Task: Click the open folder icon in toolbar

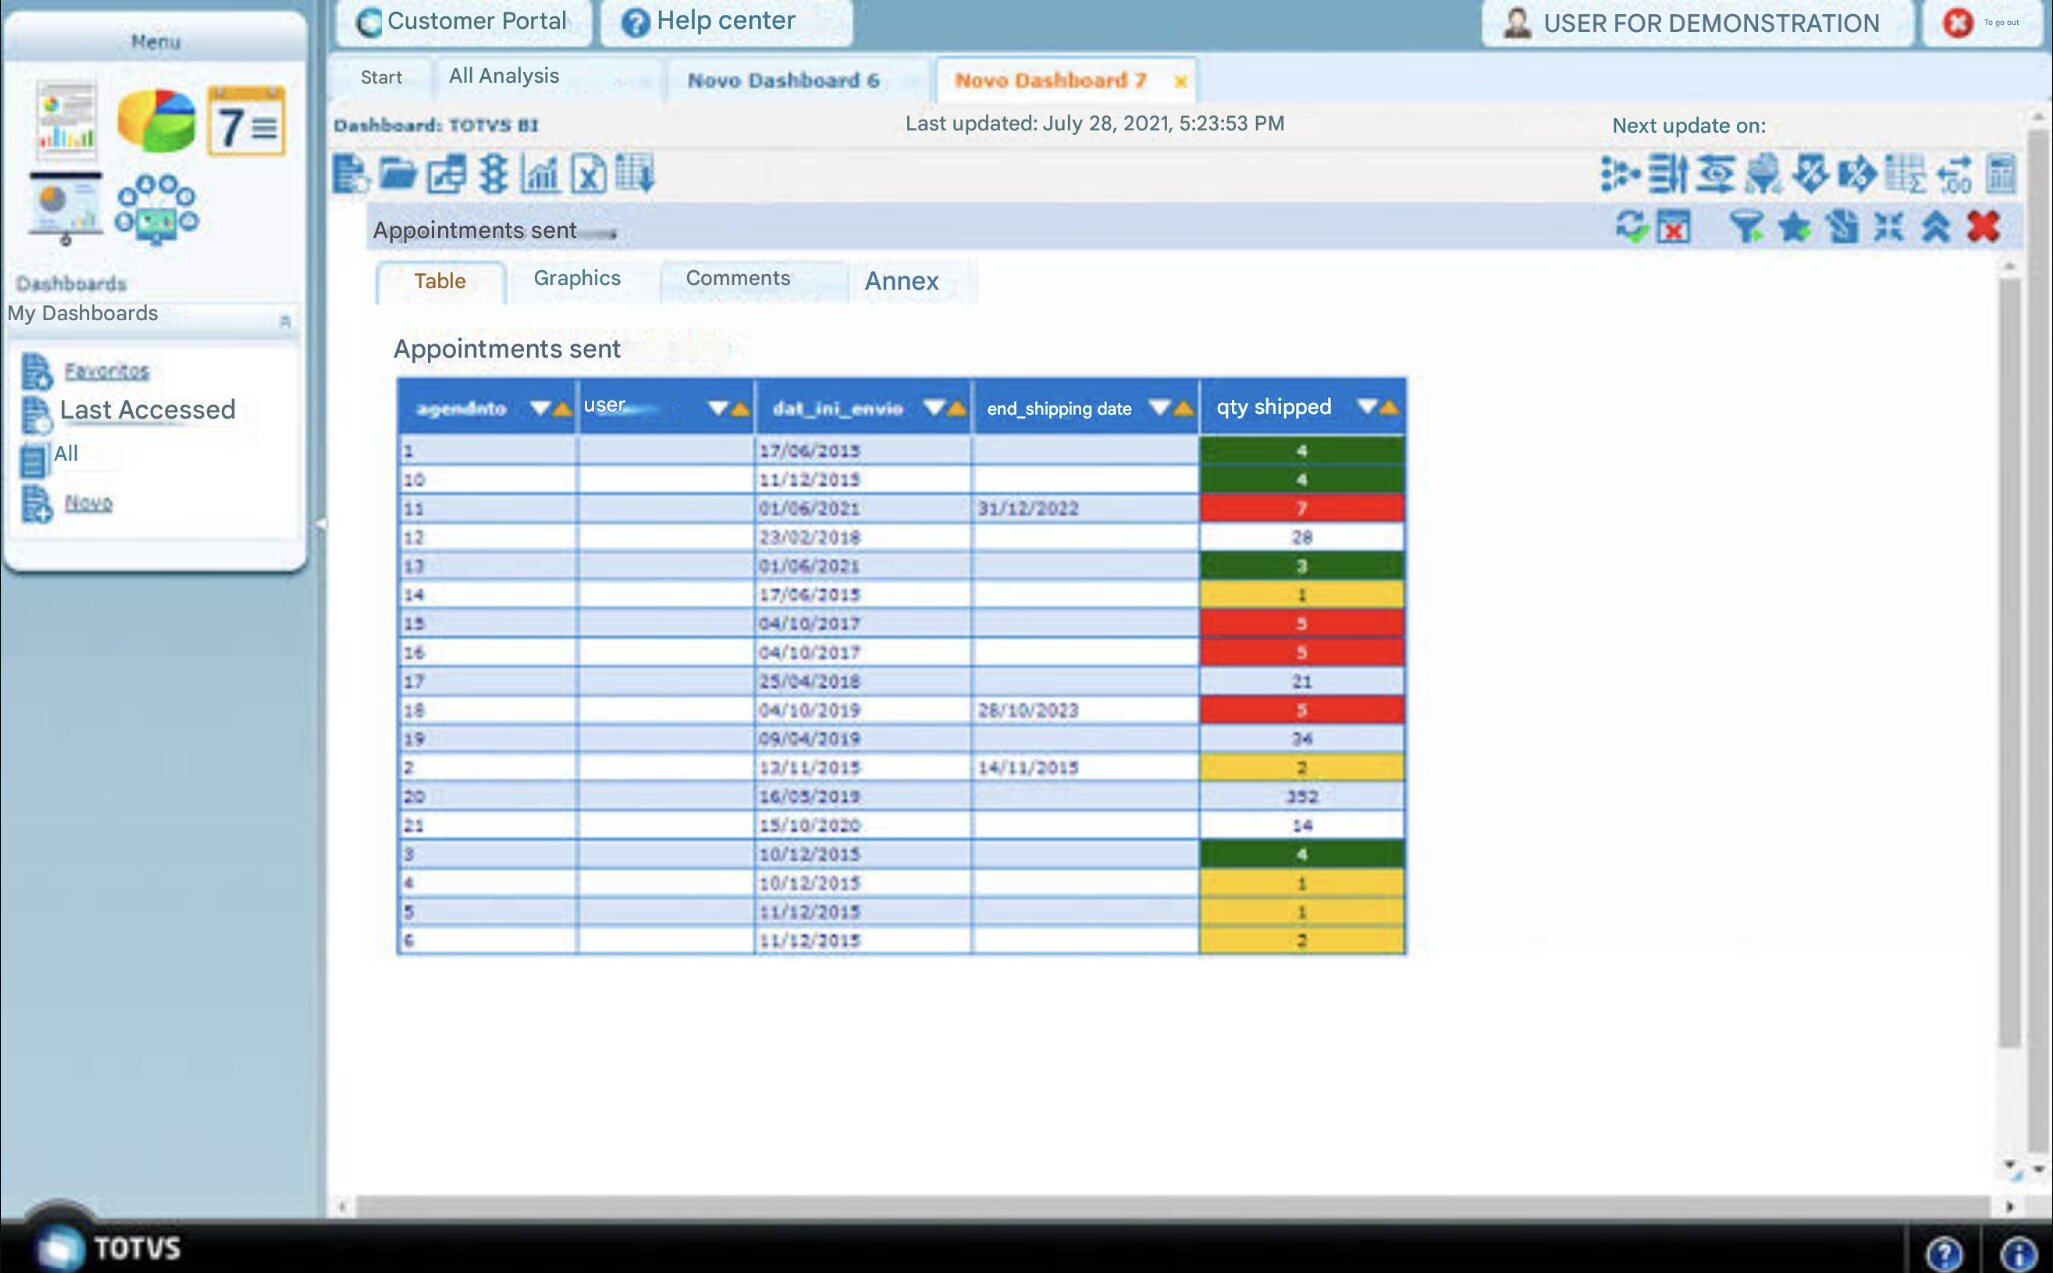Action: [398, 174]
